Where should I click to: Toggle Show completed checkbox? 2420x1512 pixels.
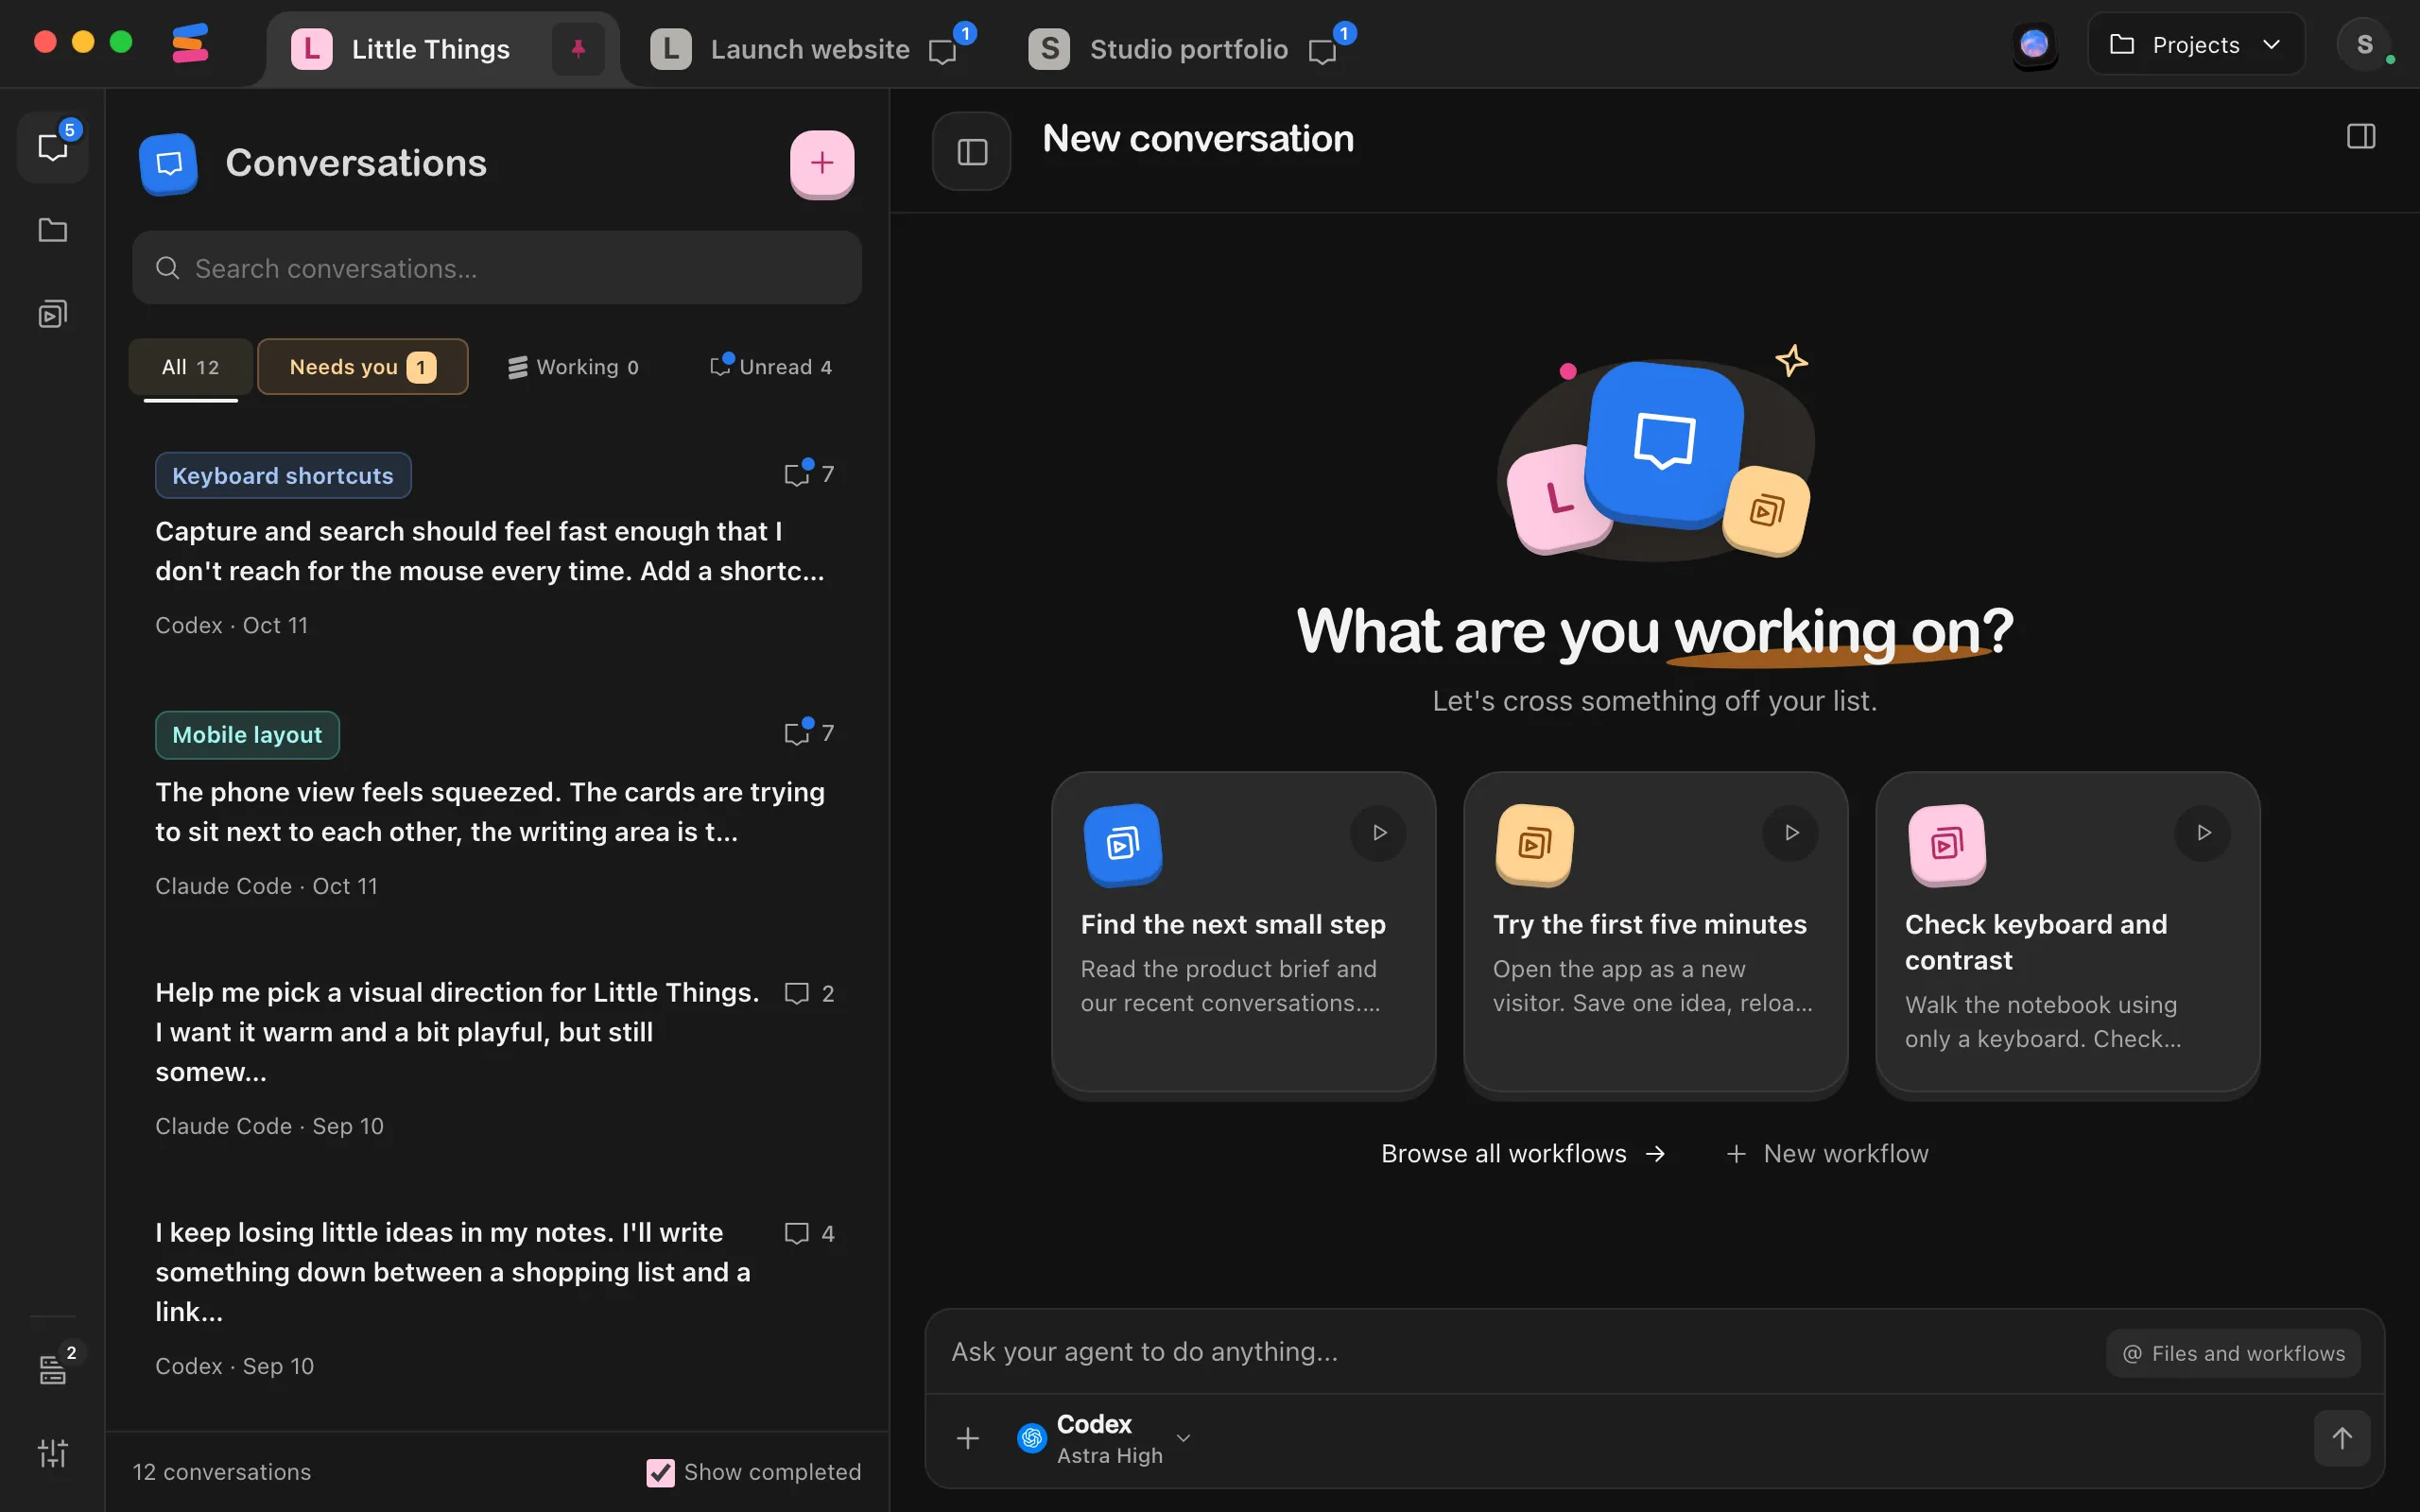click(x=661, y=1472)
